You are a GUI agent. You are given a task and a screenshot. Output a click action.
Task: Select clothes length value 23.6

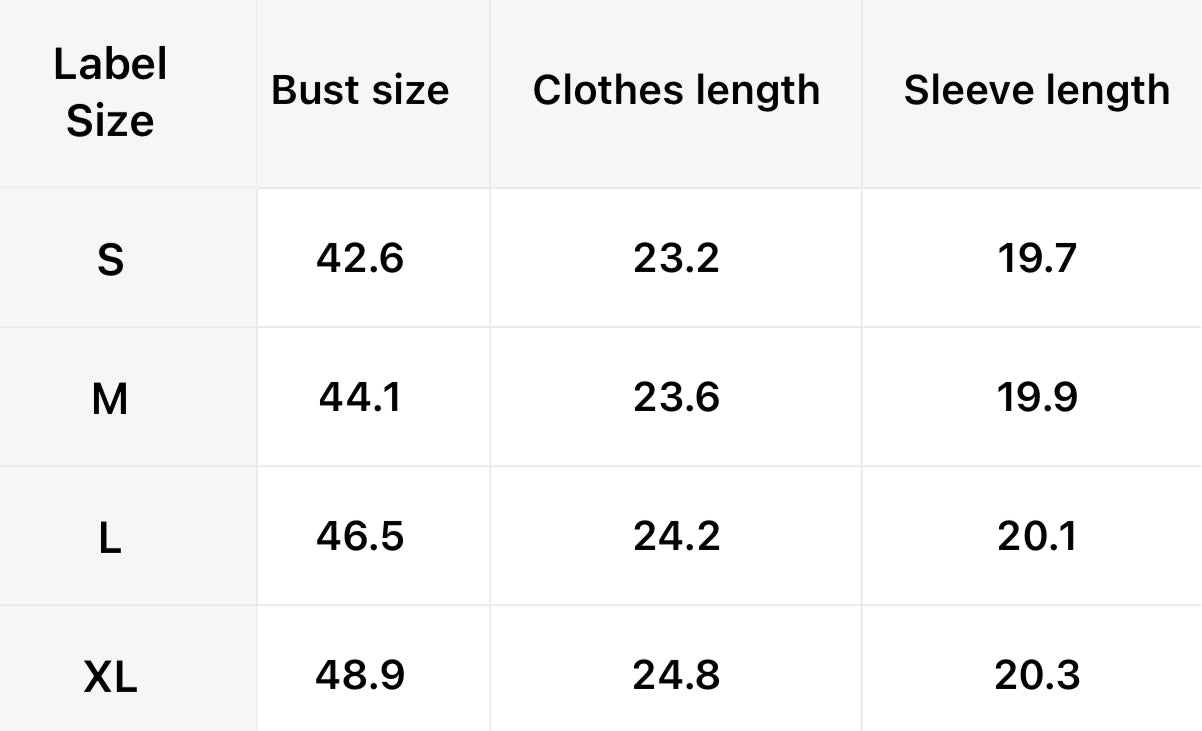(x=676, y=397)
